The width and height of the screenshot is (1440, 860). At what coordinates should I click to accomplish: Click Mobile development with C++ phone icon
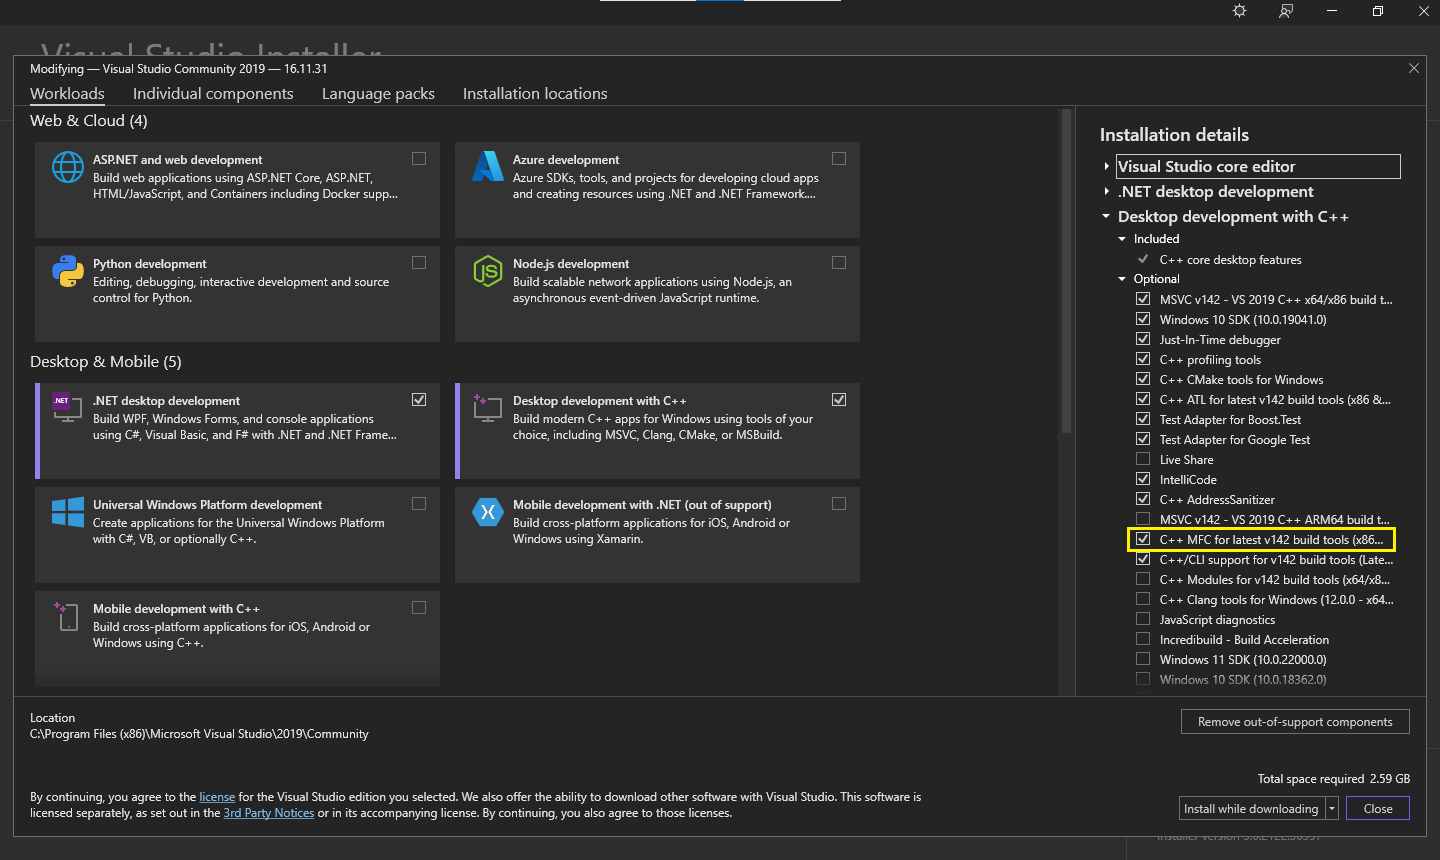(x=68, y=616)
